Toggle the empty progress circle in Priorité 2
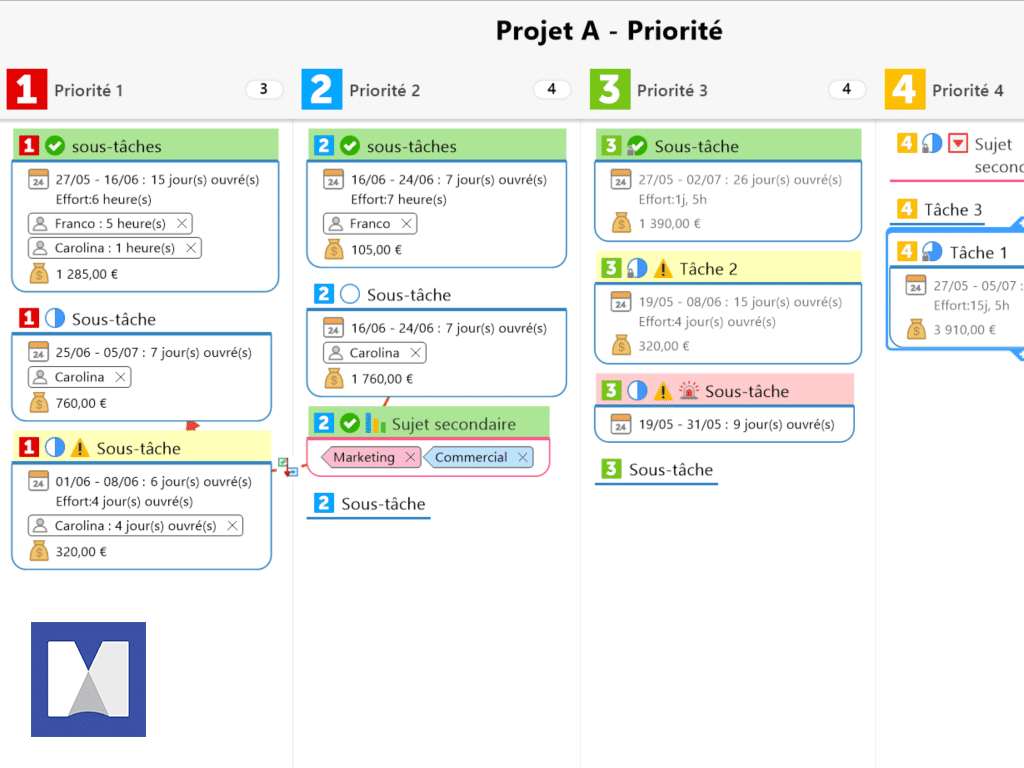1024x768 pixels. [x=350, y=295]
